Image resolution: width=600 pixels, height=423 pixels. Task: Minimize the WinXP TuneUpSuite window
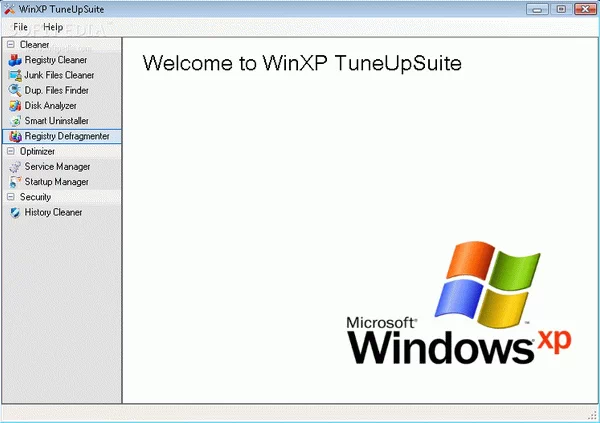pyautogui.click(x=537, y=9)
